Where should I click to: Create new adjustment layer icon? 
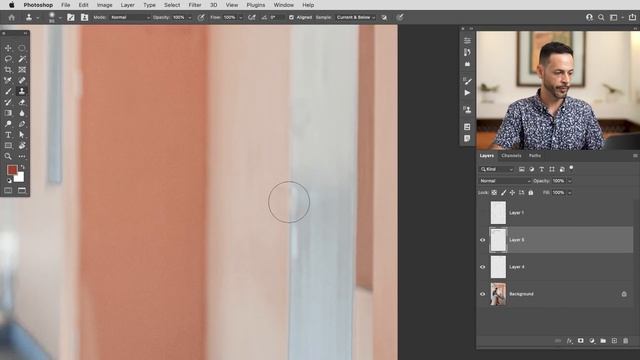(x=592, y=340)
